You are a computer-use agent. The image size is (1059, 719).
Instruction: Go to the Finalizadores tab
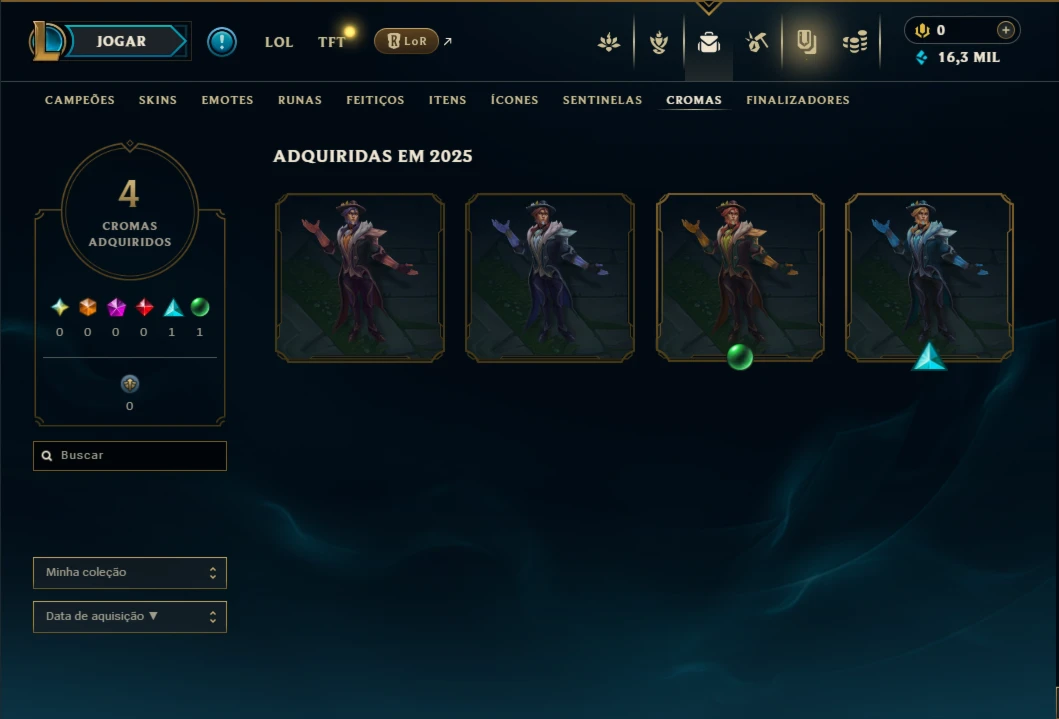click(798, 100)
